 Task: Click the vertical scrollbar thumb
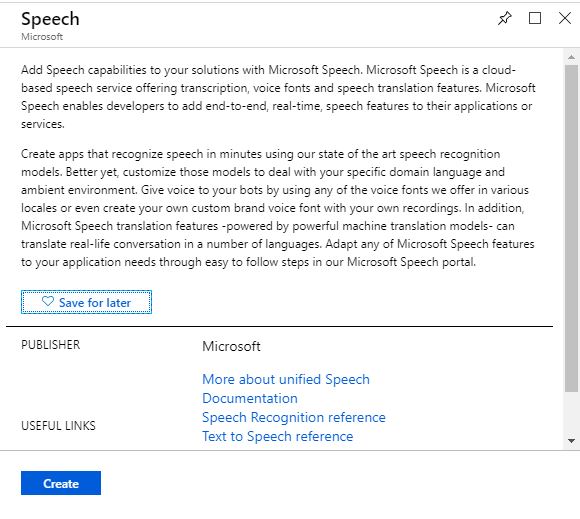571,228
